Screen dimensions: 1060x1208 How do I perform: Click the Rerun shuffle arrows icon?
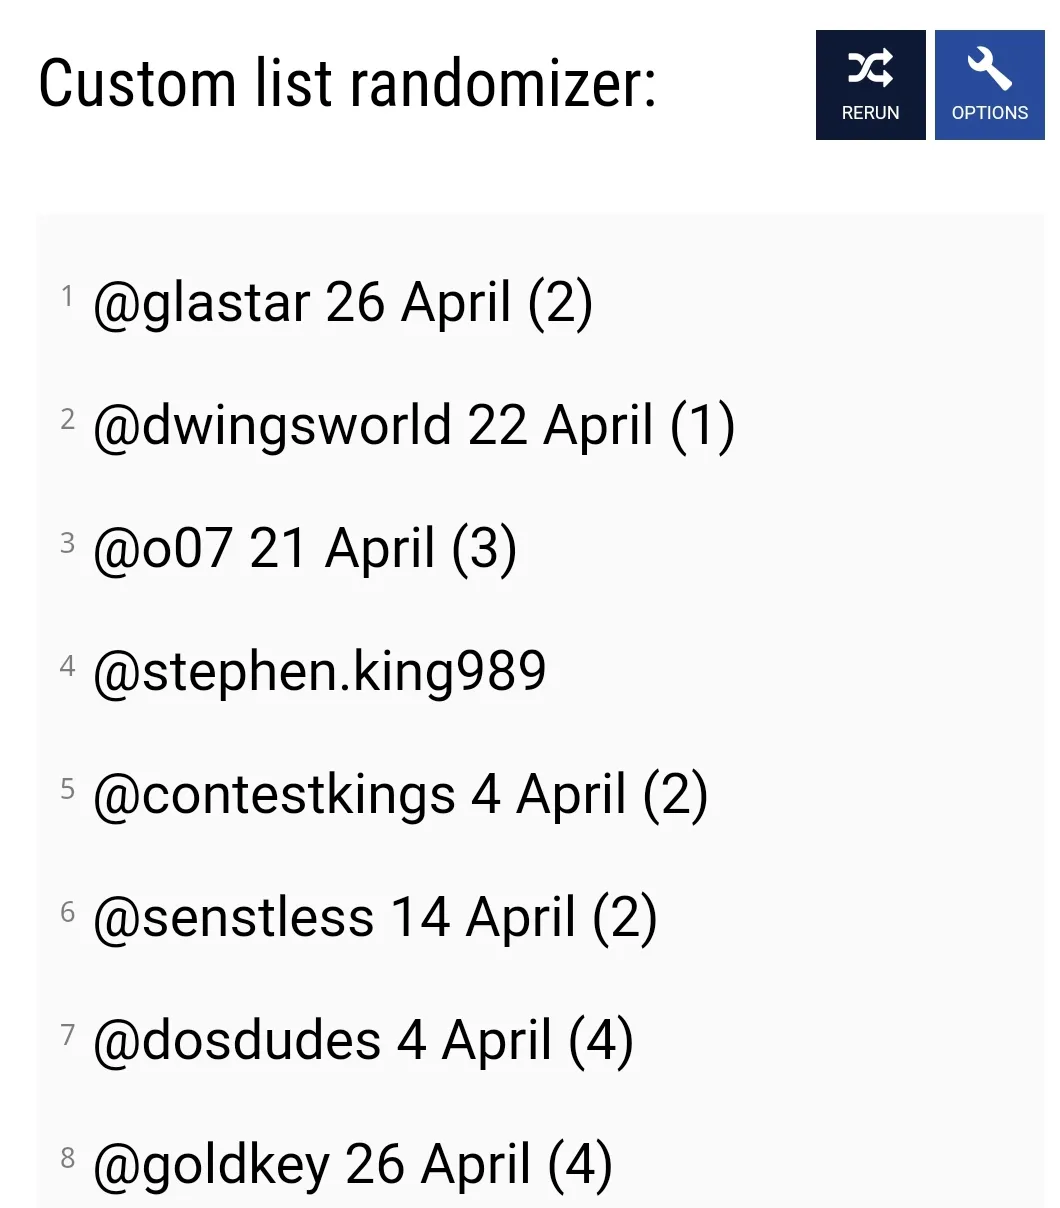pos(870,69)
